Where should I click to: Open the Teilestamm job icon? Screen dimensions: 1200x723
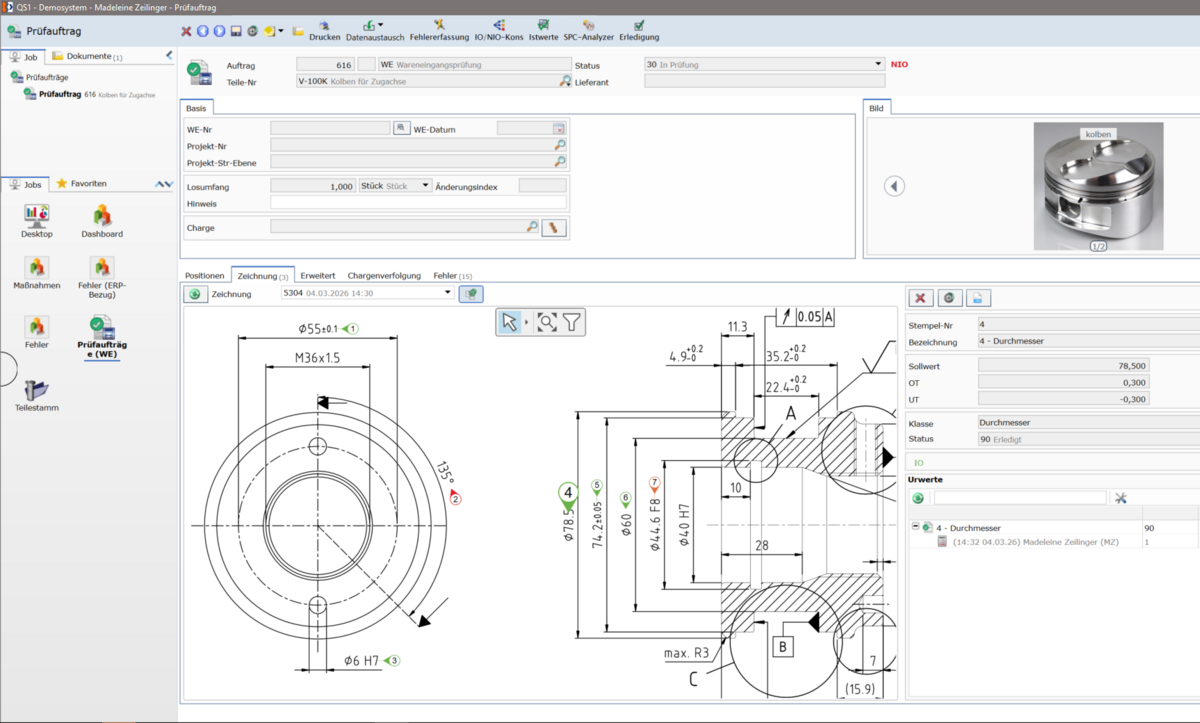37,396
